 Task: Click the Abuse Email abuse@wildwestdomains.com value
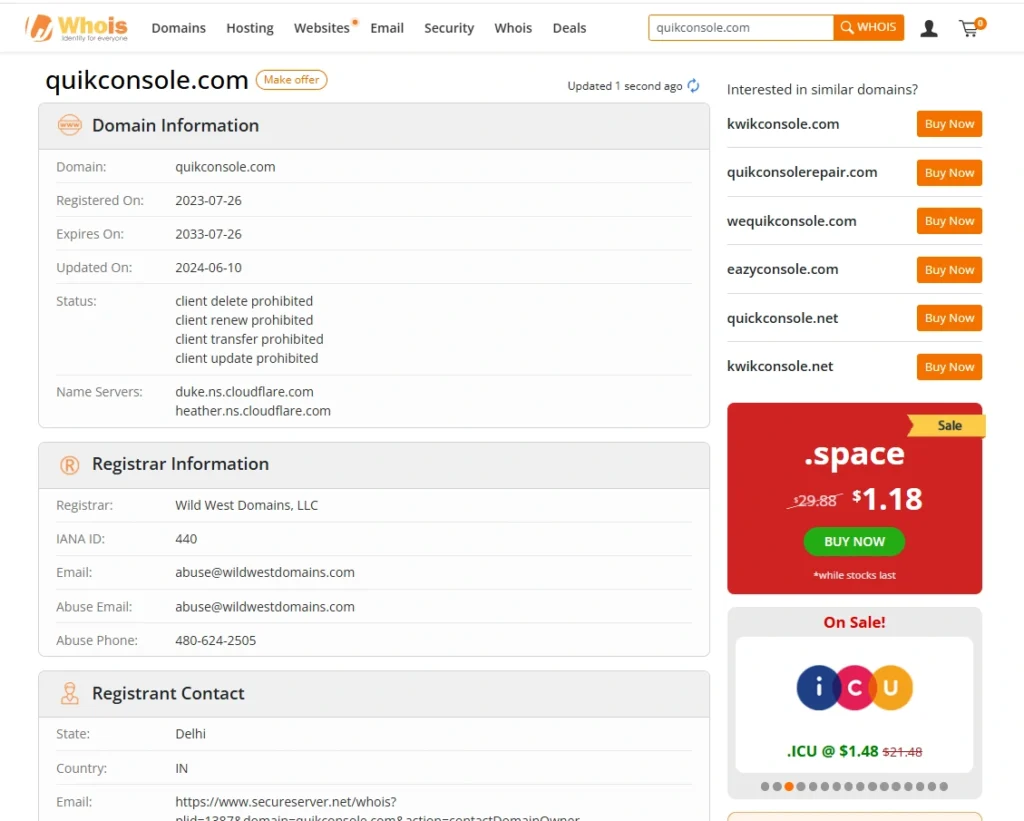(264, 607)
